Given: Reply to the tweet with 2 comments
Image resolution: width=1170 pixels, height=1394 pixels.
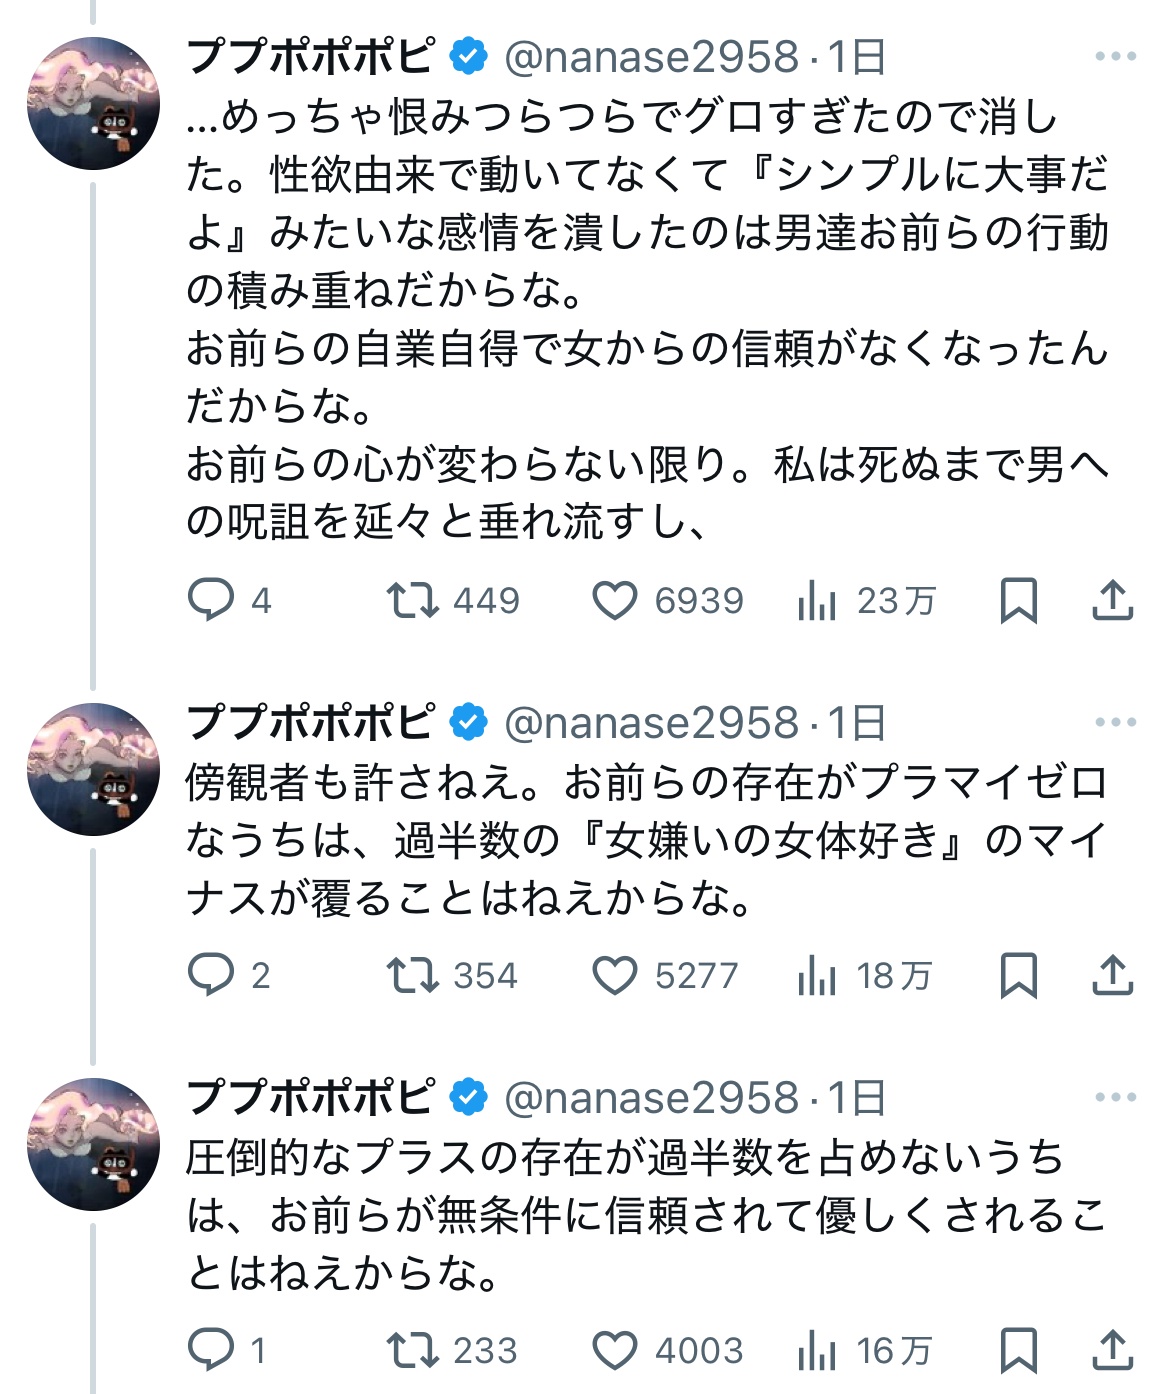Looking at the screenshot, I should (x=211, y=975).
